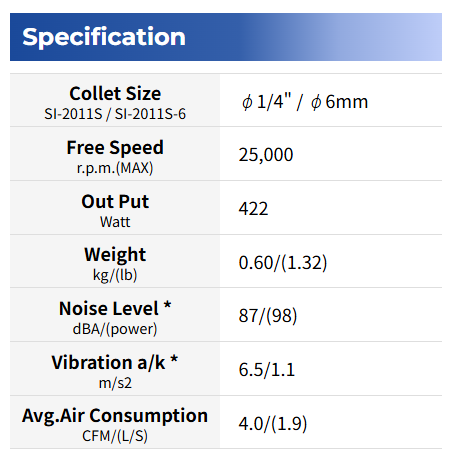Viewport: 455px width, 460px height.
Task: Click the 4.0/(1.9) air consumption value
Action: (x=273, y=424)
